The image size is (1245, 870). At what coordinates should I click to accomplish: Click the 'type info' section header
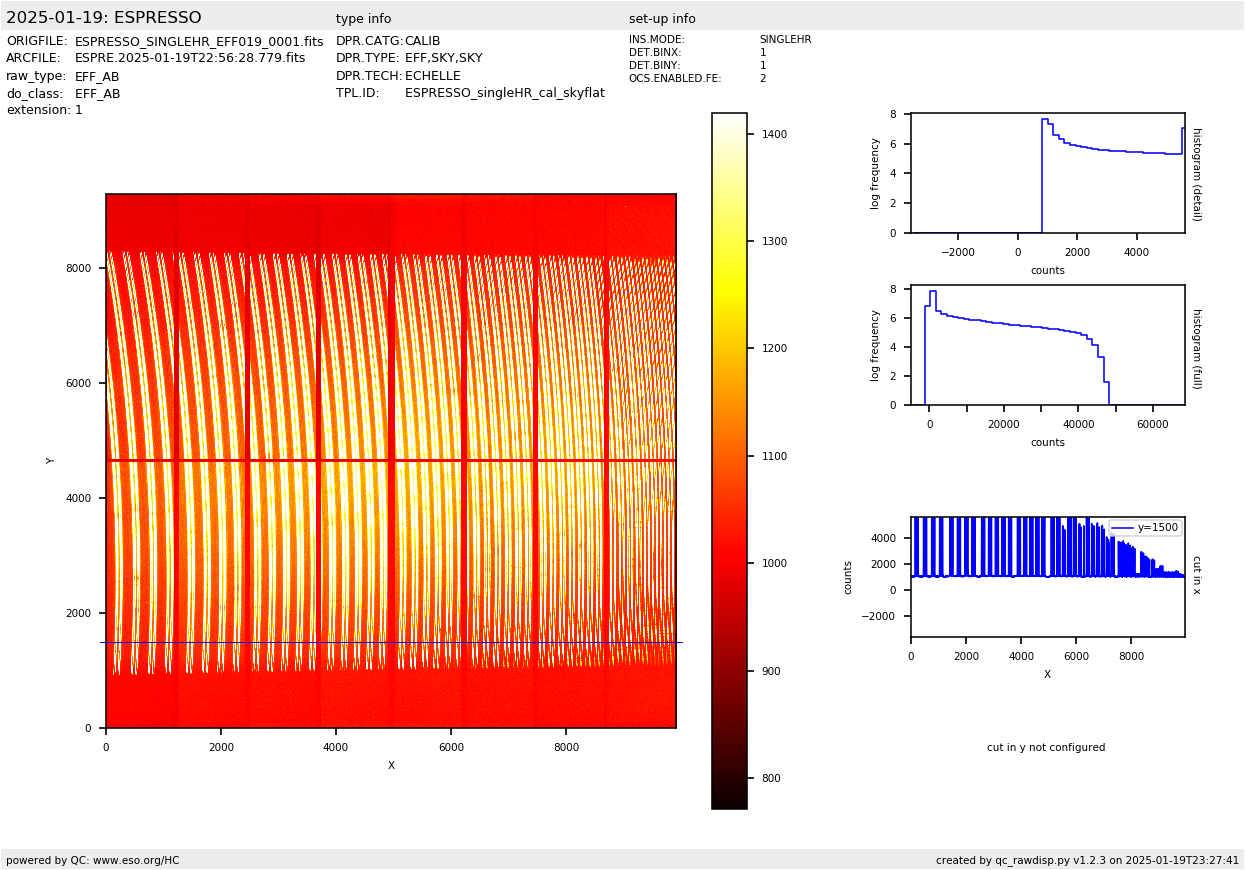click(x=363, y=19)
